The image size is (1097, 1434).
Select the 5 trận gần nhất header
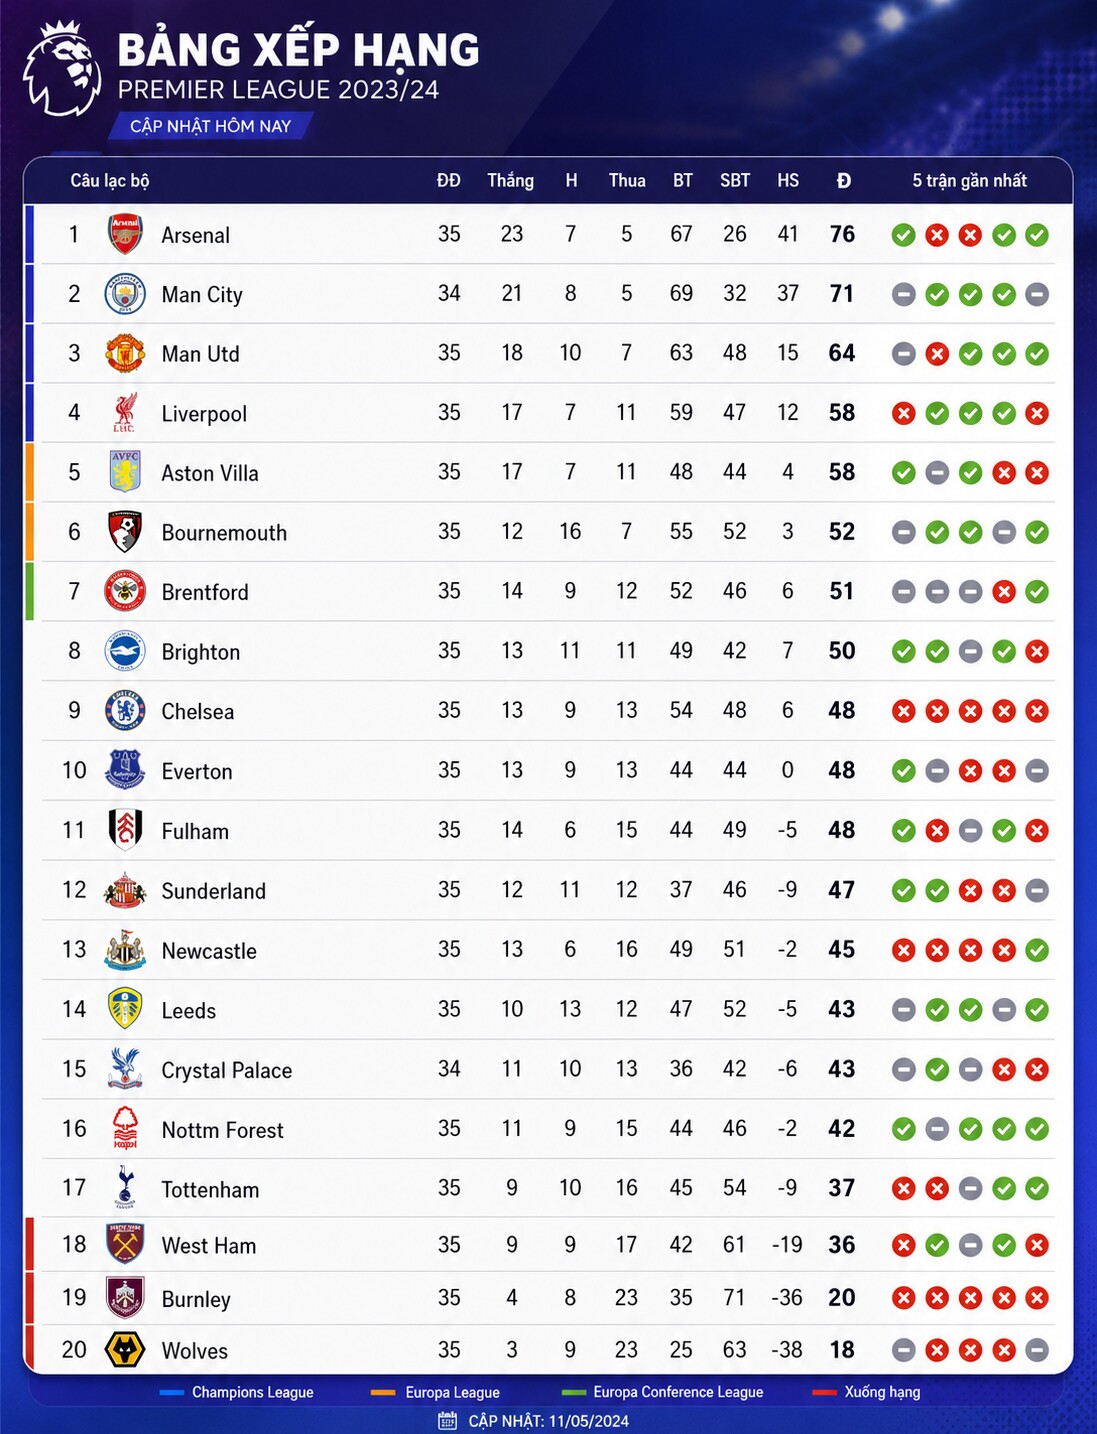pos(969,180)
